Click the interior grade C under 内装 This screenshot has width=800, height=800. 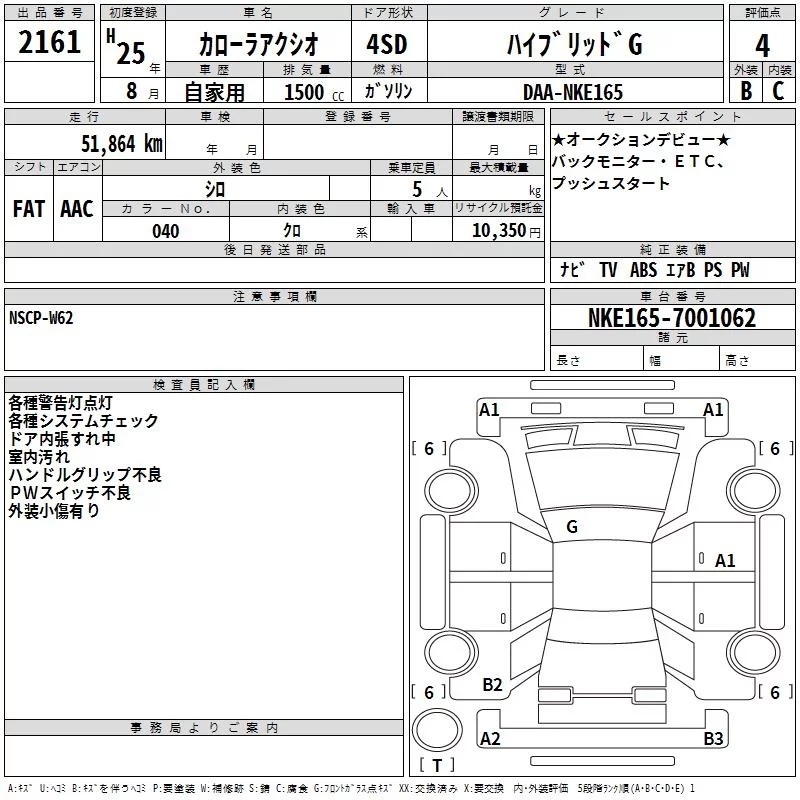point(778,91)
